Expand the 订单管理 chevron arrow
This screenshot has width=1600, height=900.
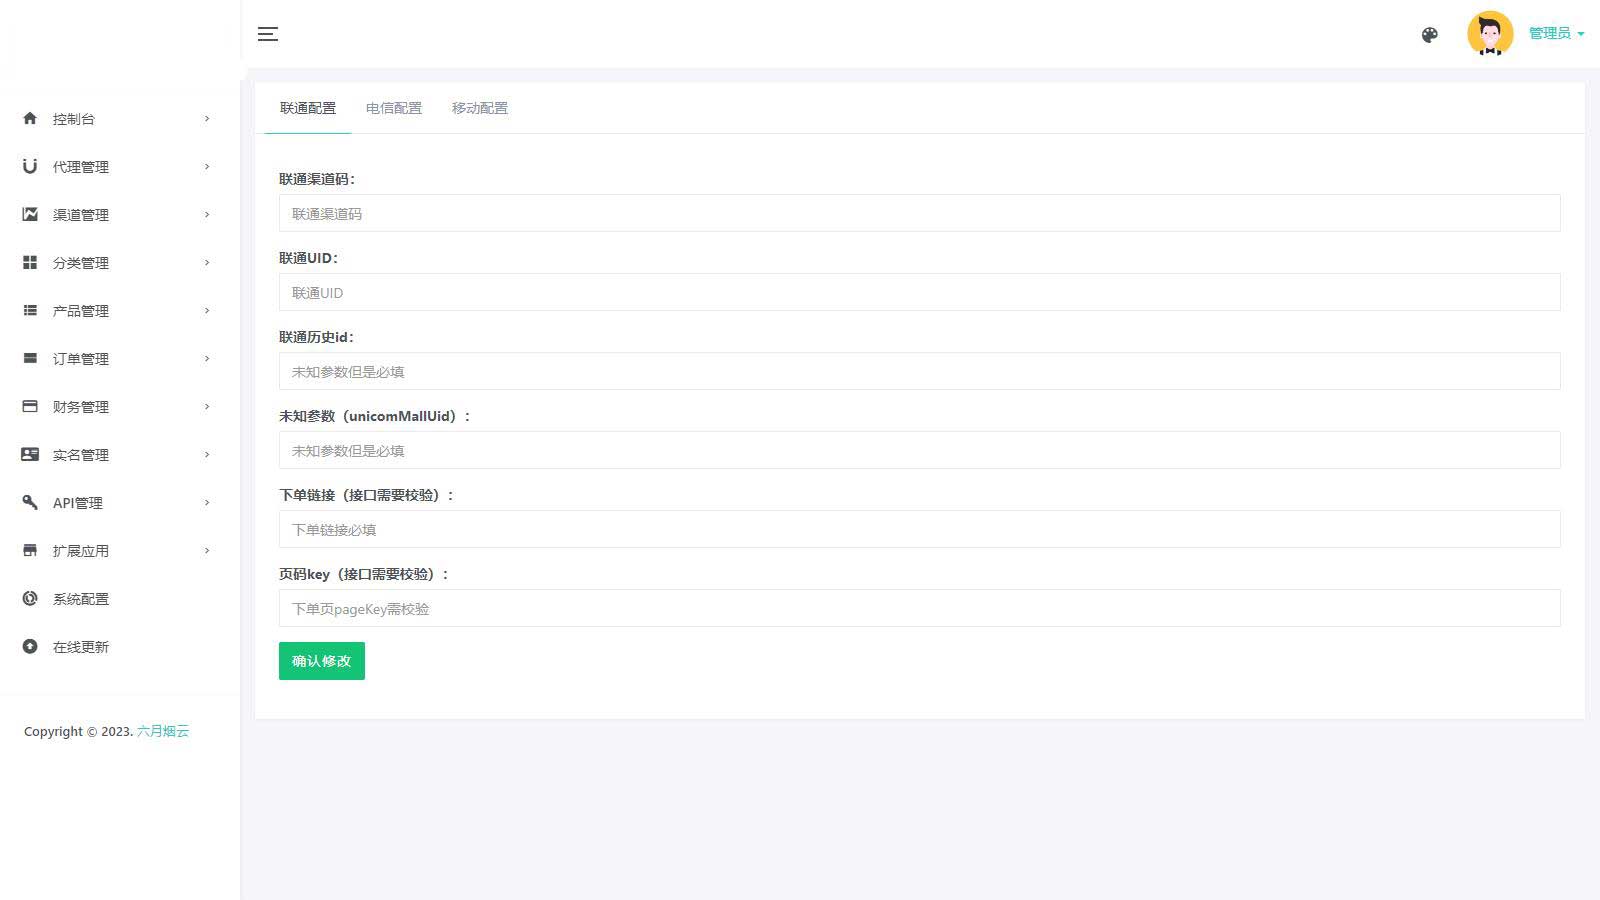(207, 358)
